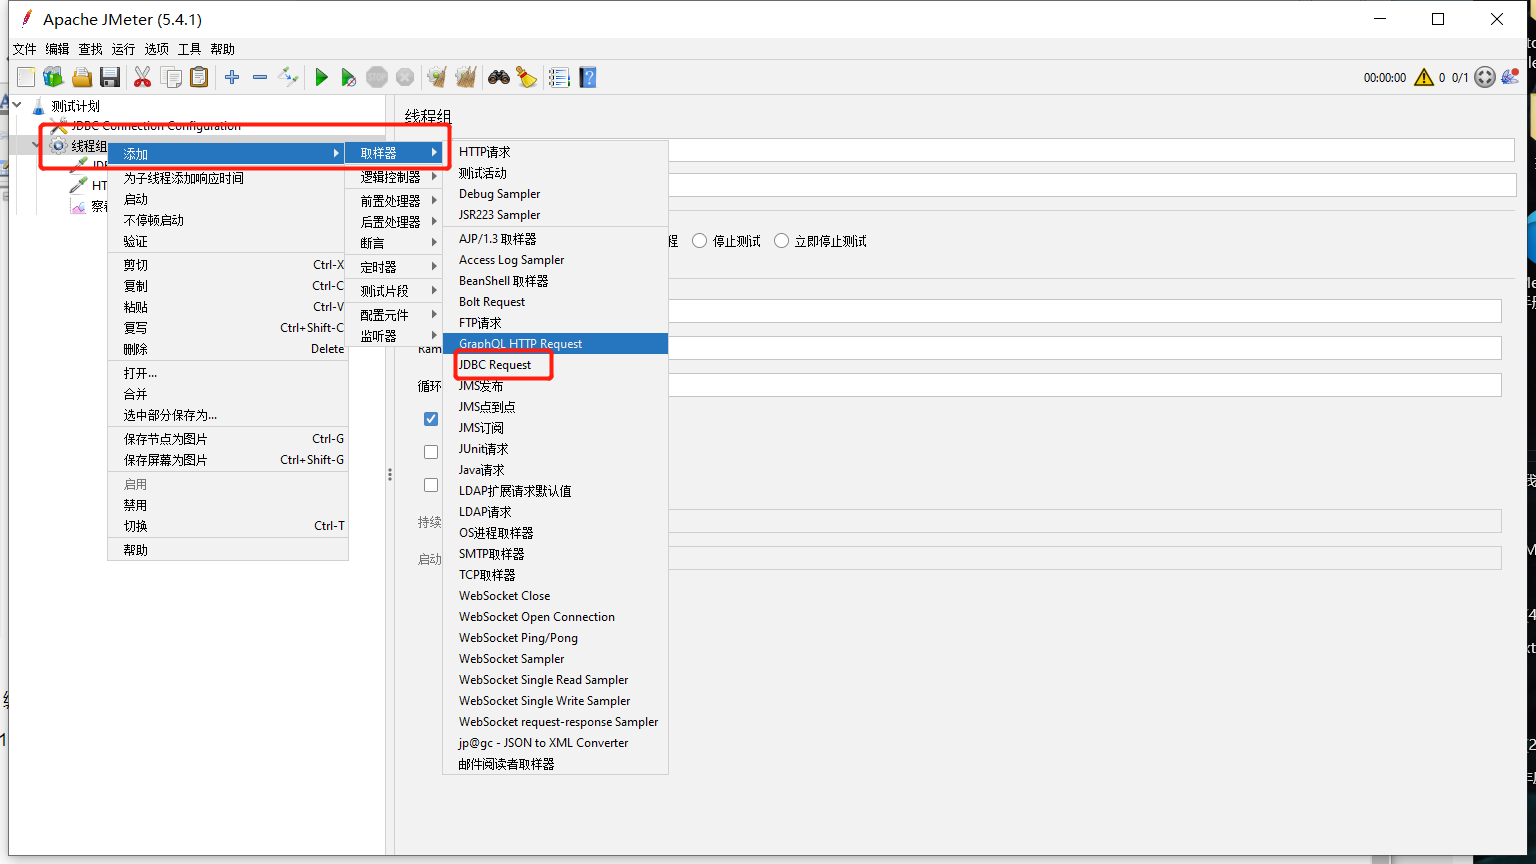Collapse the 线程组 tree node arrow

(x=37, y=145)
